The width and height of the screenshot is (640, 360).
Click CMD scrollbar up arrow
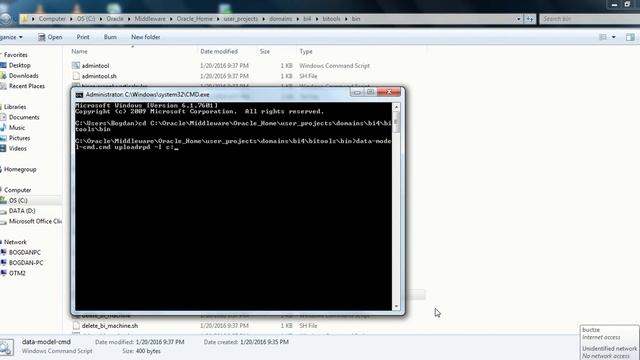click(396, 107)
